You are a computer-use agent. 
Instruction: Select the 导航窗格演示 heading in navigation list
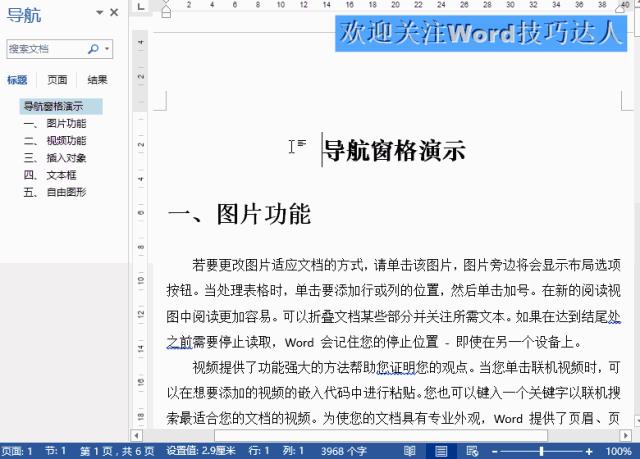tap(61, 106)
